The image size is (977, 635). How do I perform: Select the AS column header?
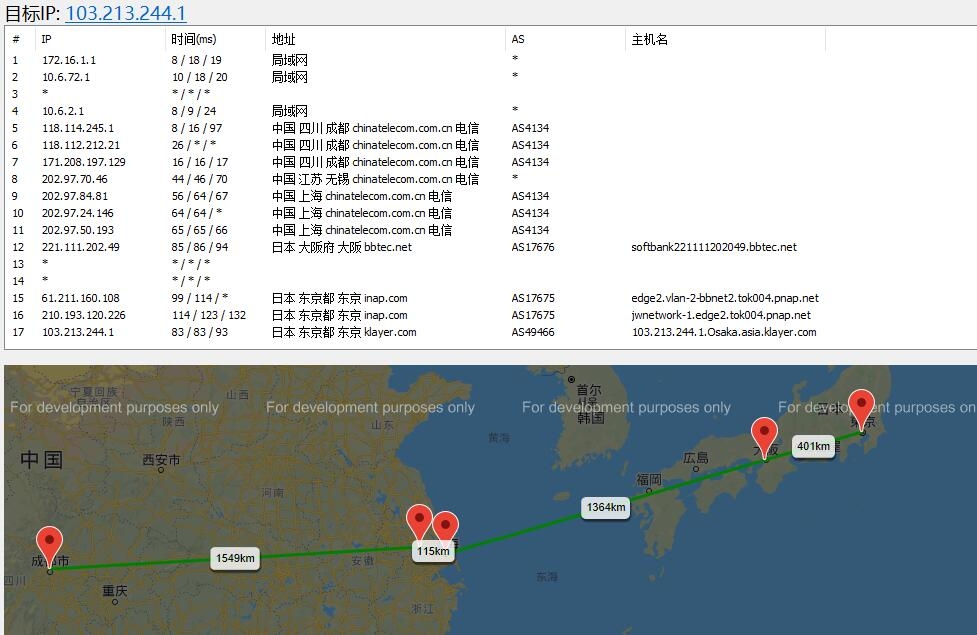point(516,39)
